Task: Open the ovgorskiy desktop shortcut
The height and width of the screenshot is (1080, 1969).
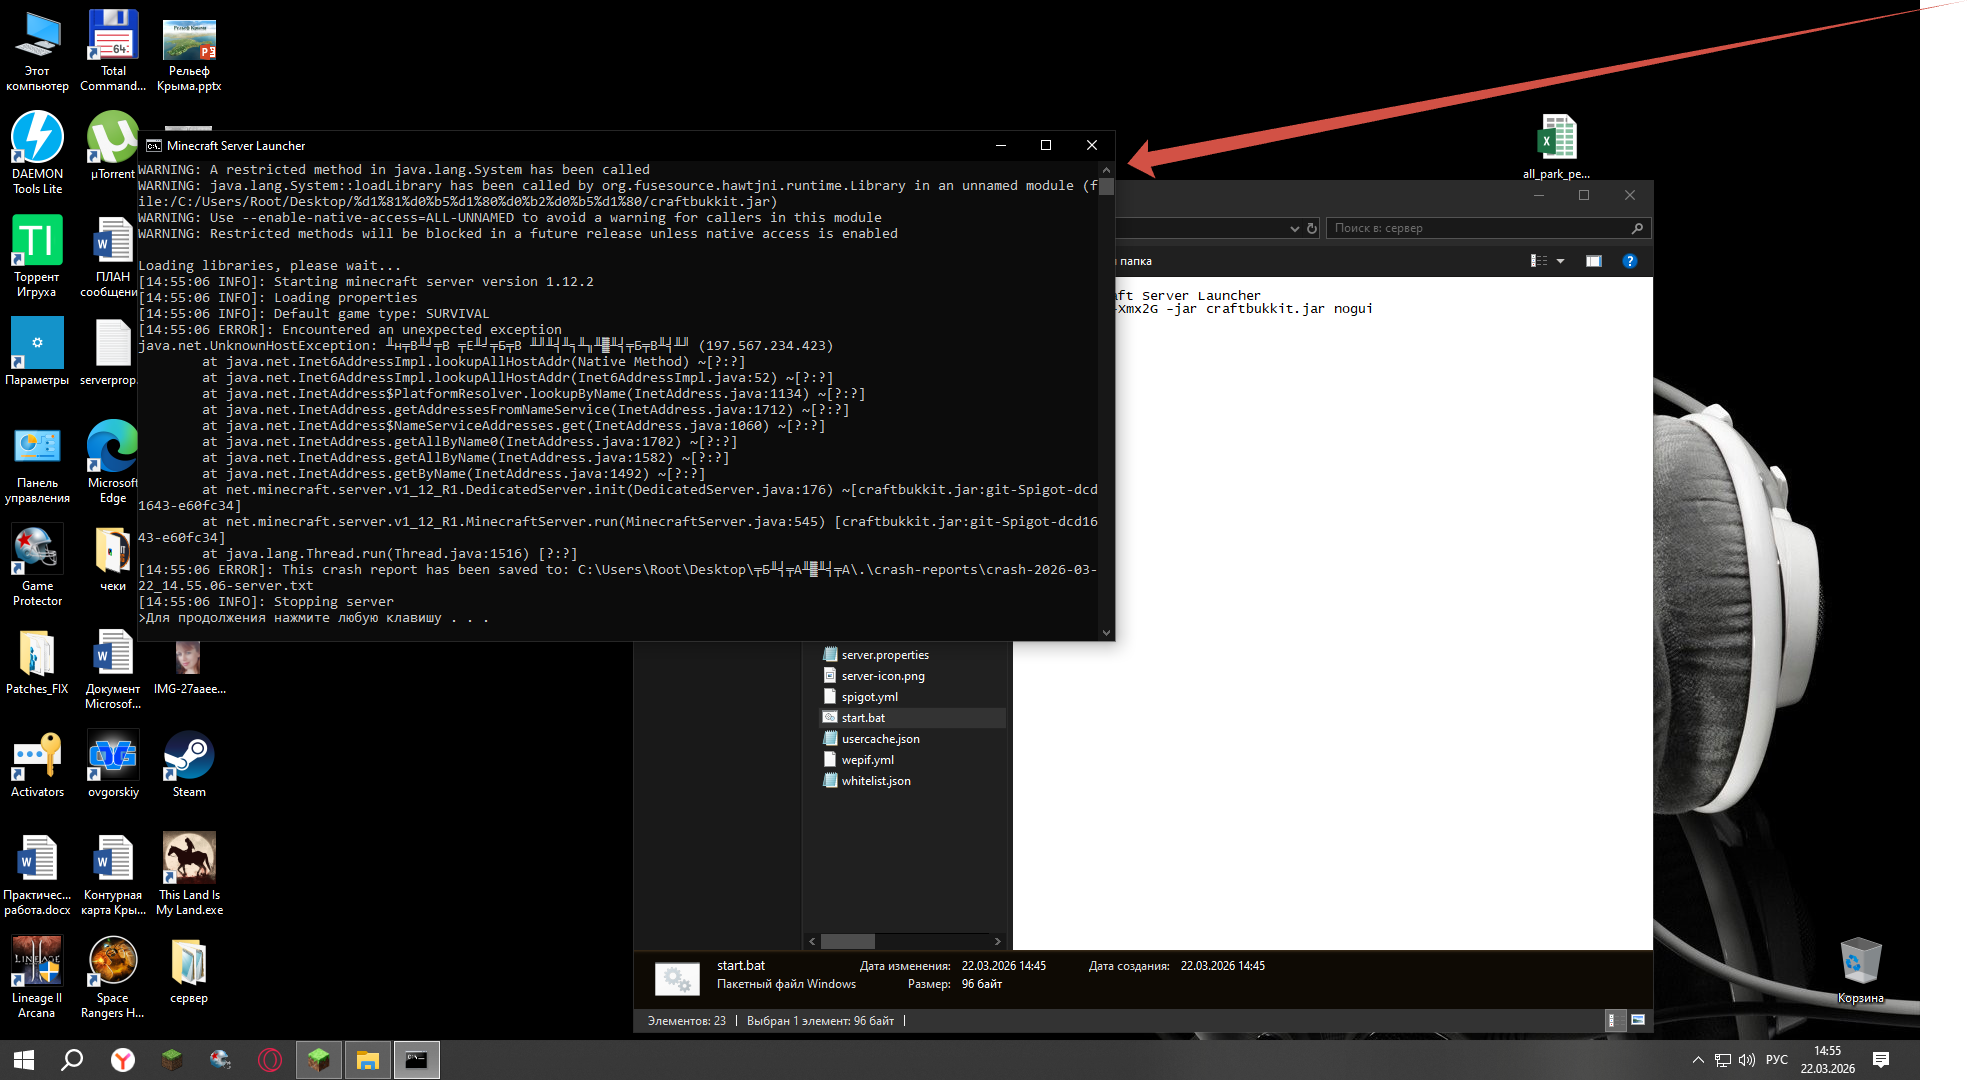Action: (113, 764)
